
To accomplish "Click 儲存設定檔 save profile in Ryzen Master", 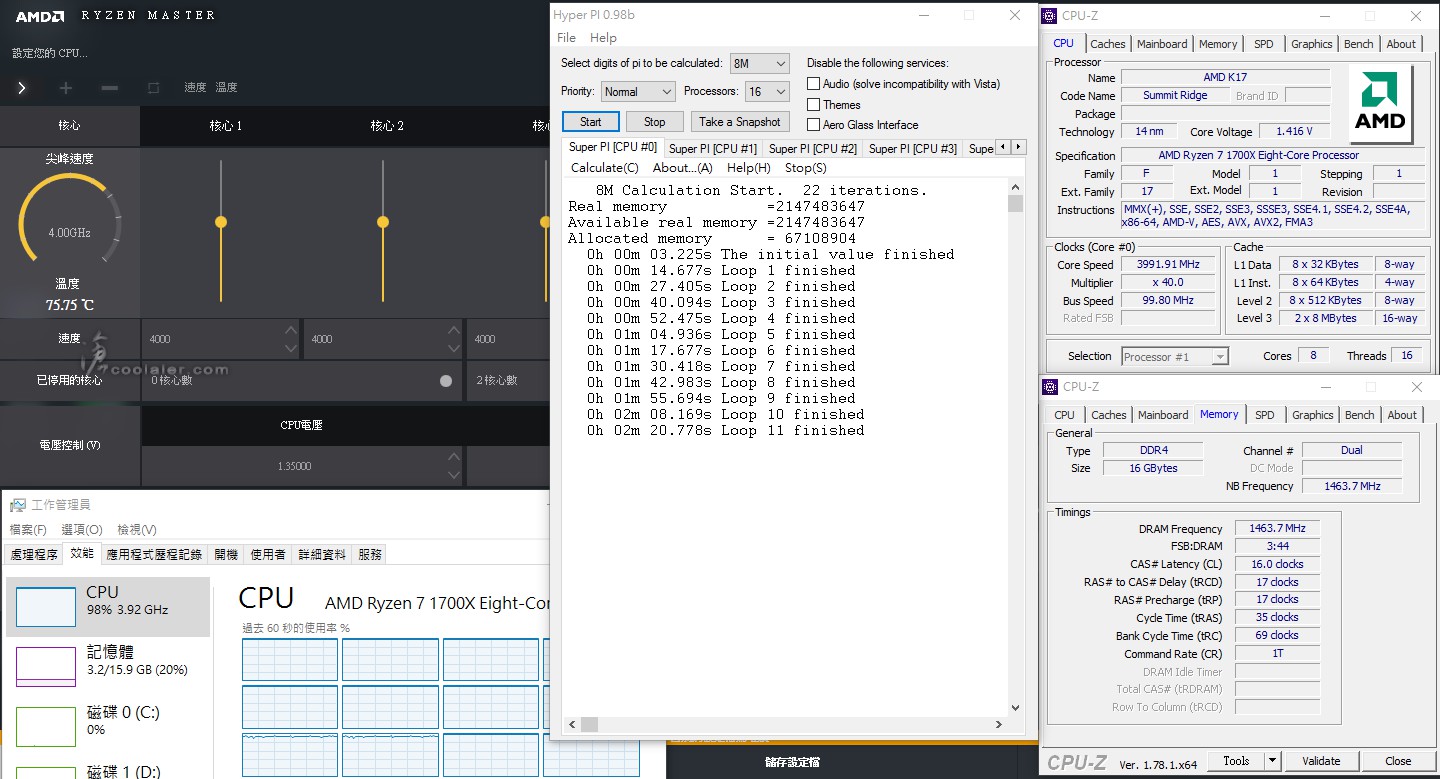I will point(793,762).
